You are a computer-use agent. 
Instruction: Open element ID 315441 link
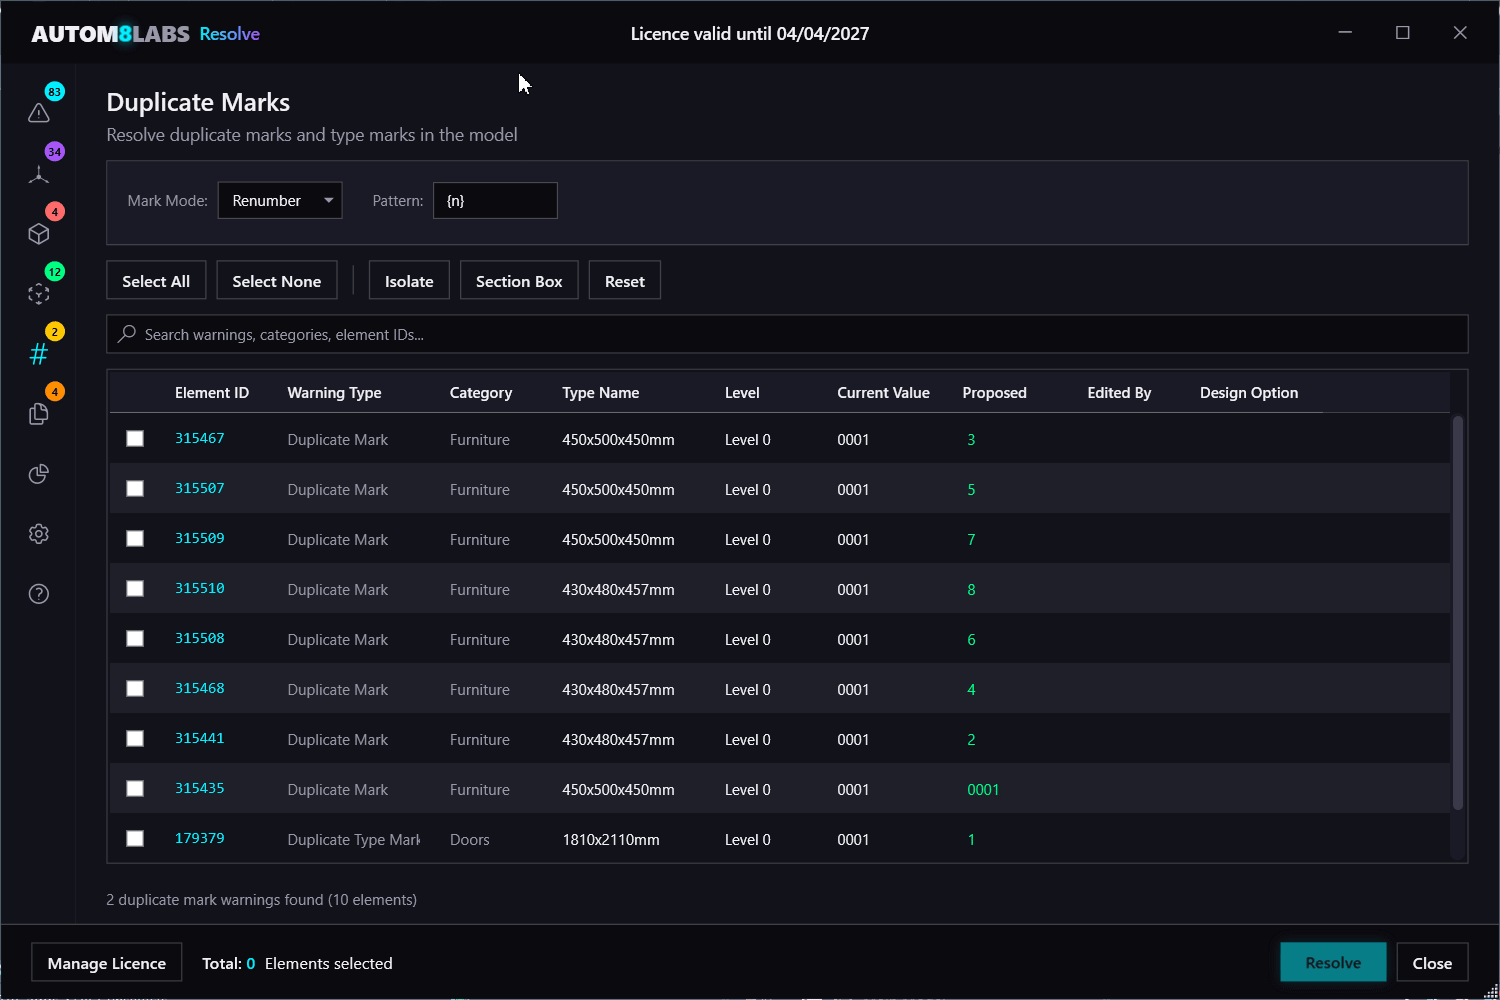coord(200,739)
